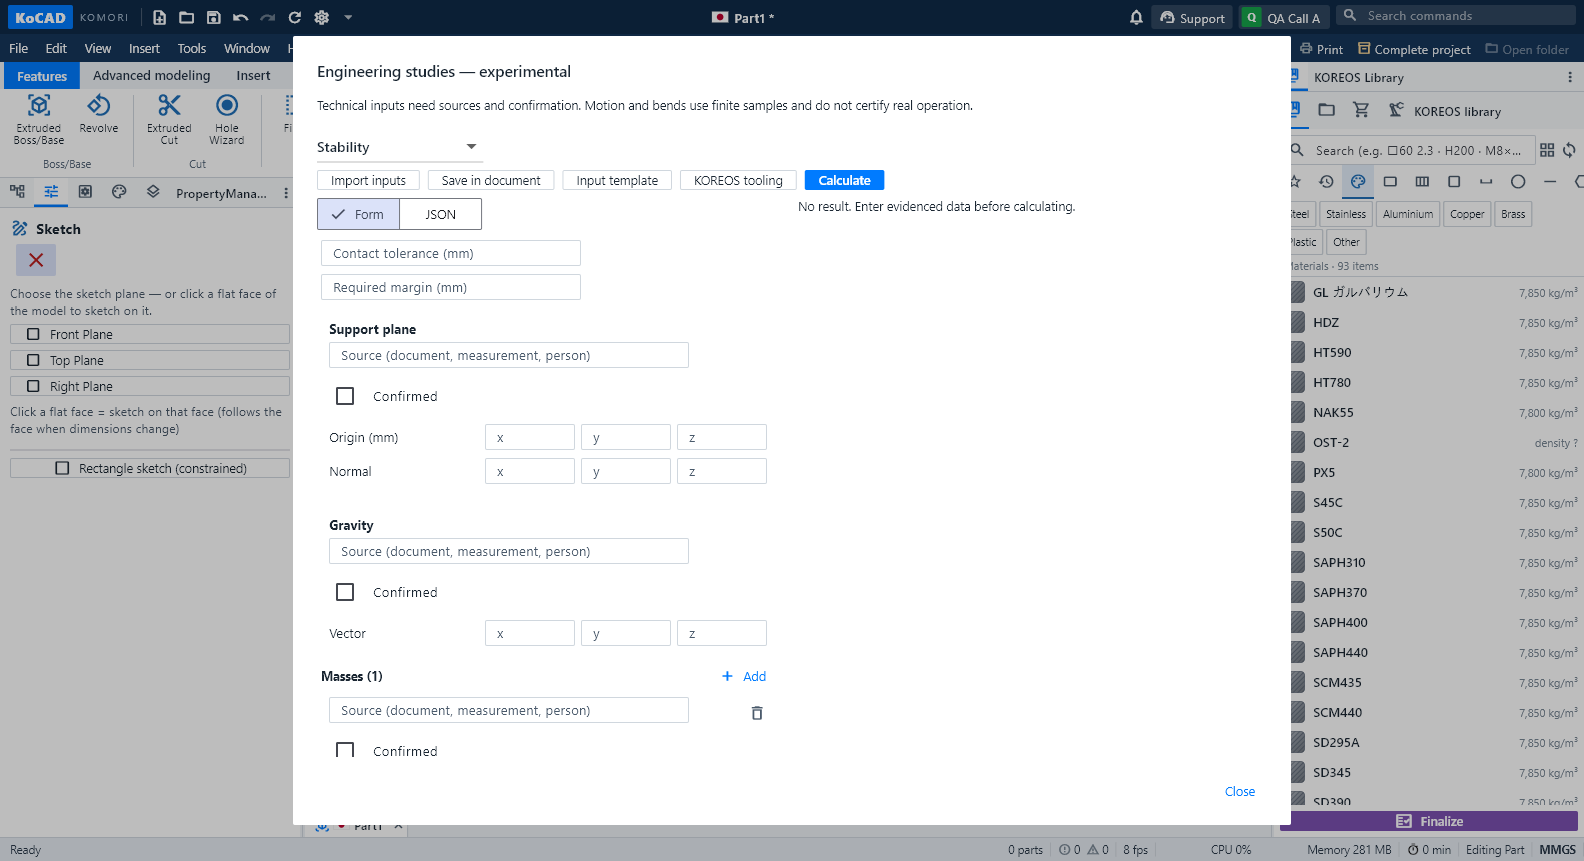1584x861 pixels.
Task: Click the Save in document button
Action: 491,180
